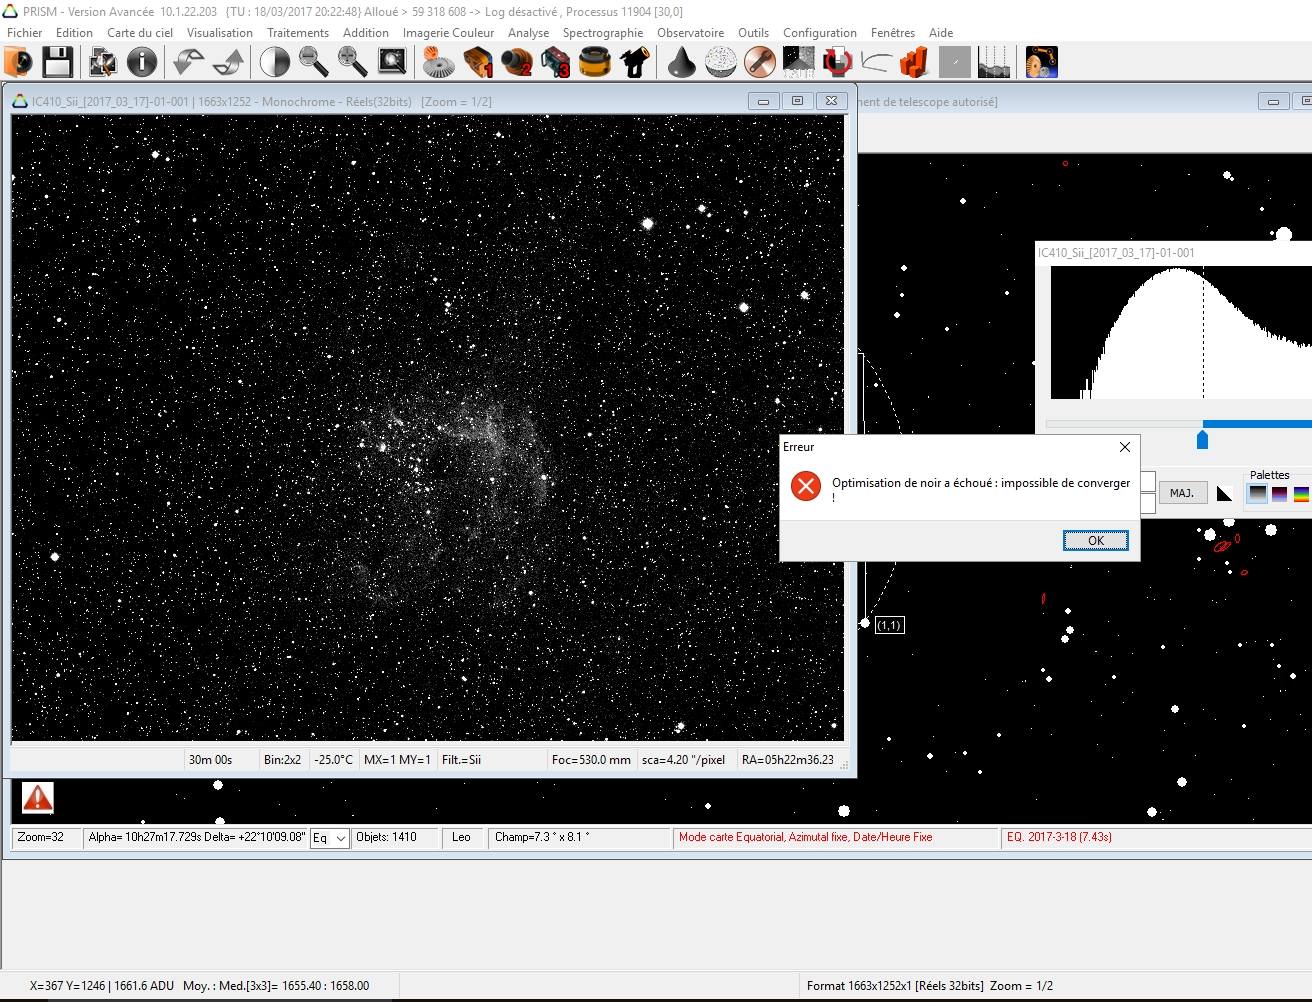Click the floppy disk save icon
Image resolution: width=1312 pixels, height=1002 pixels.
click(58, 62)
